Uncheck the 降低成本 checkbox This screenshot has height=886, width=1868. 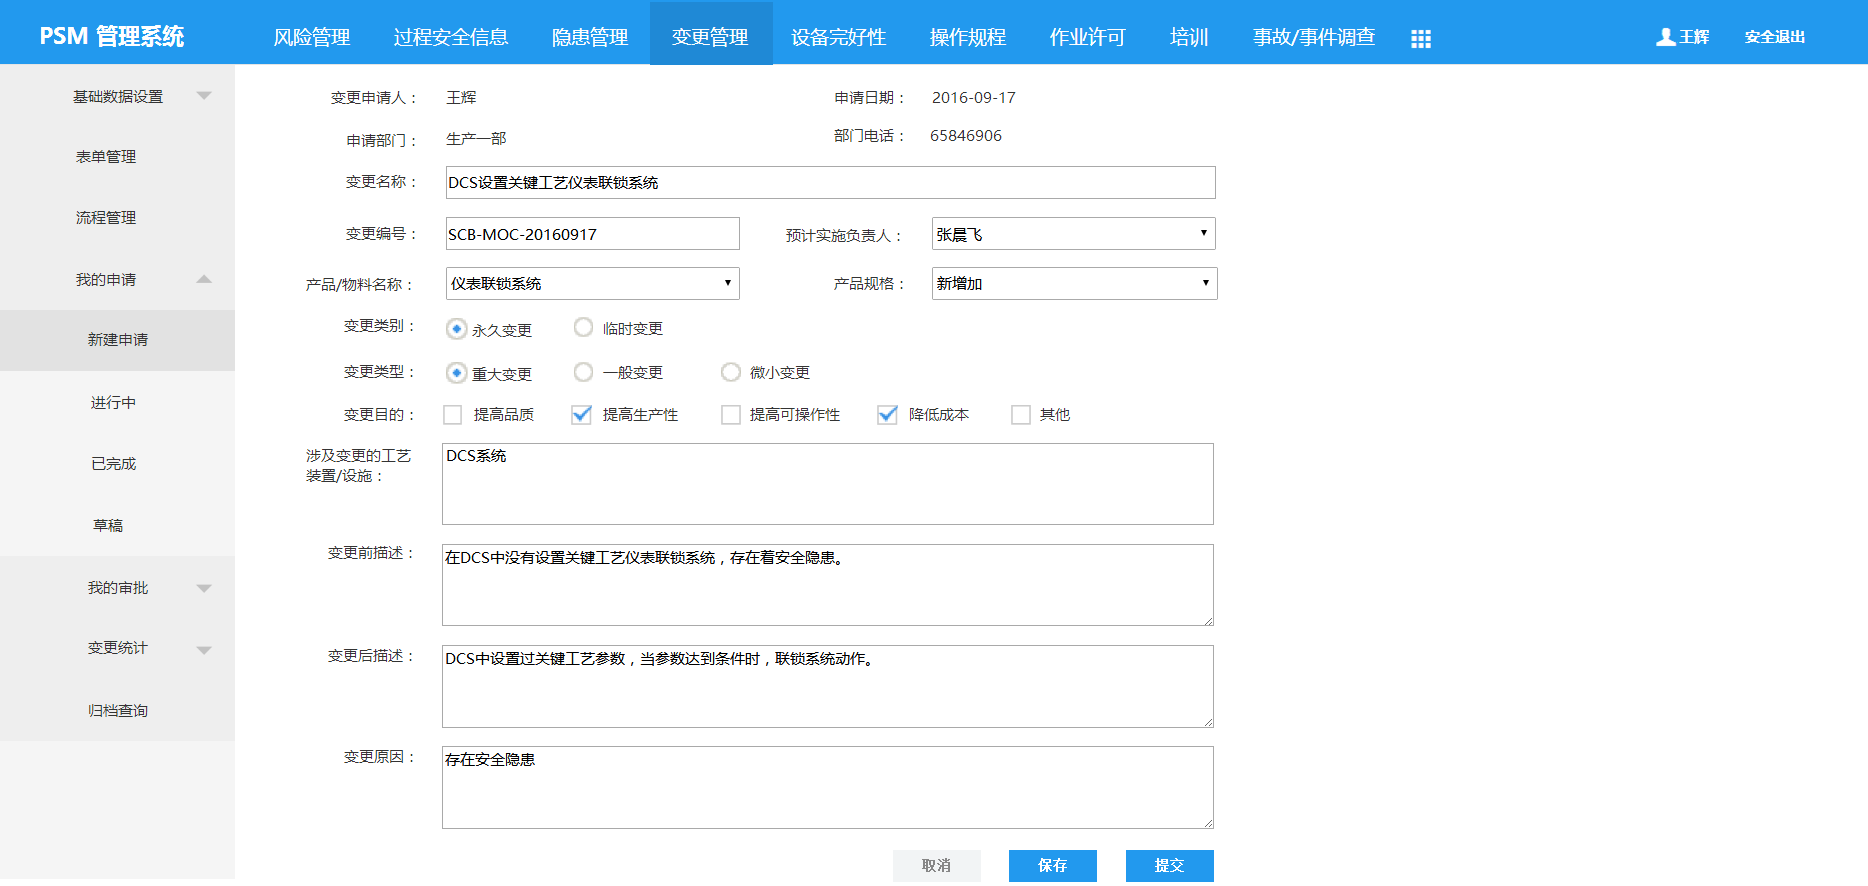click(x=887, y=415)
